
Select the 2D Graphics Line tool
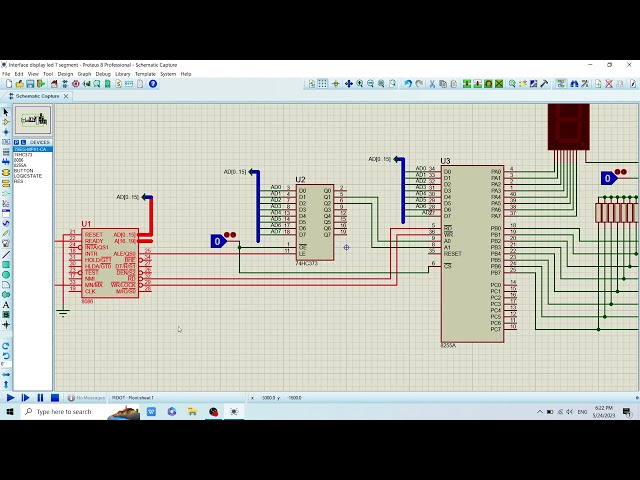click(x=6, y=254)
